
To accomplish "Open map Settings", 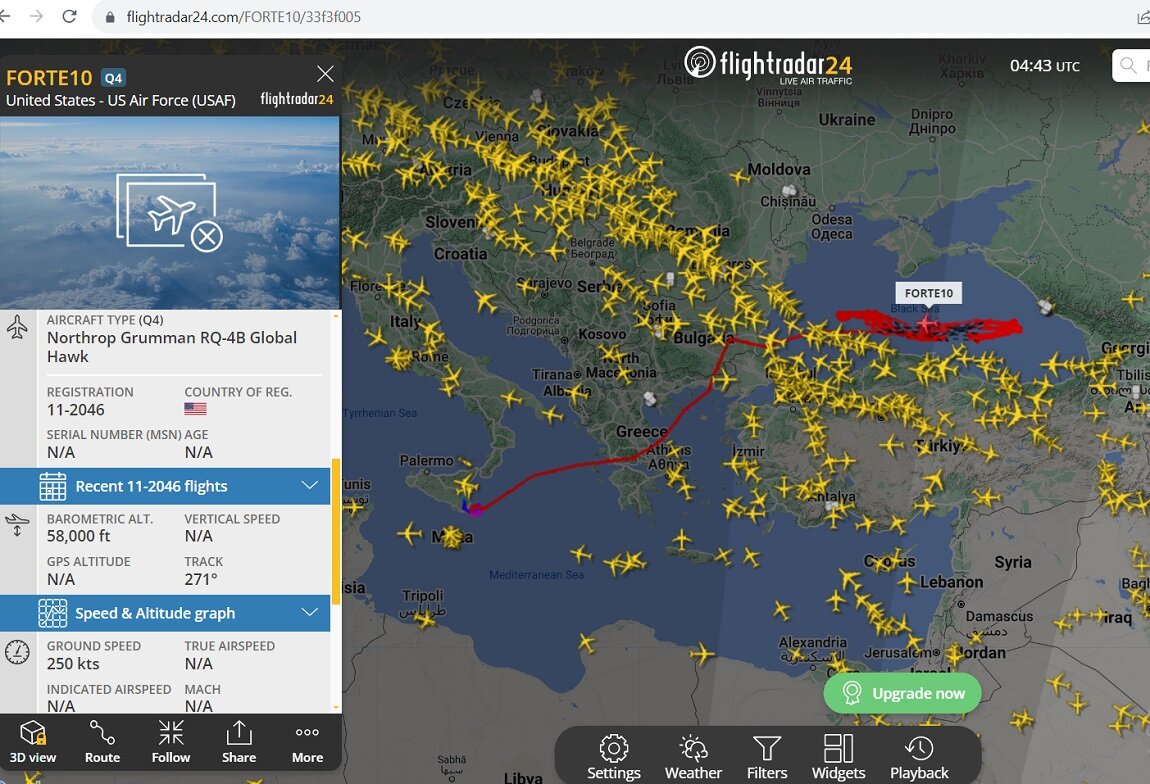I will (614, 758).
